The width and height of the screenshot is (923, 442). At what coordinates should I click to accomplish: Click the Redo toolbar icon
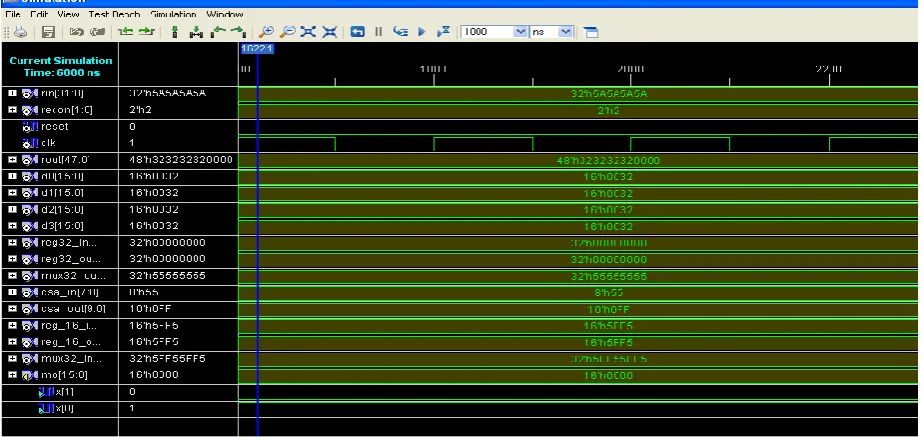97,32
